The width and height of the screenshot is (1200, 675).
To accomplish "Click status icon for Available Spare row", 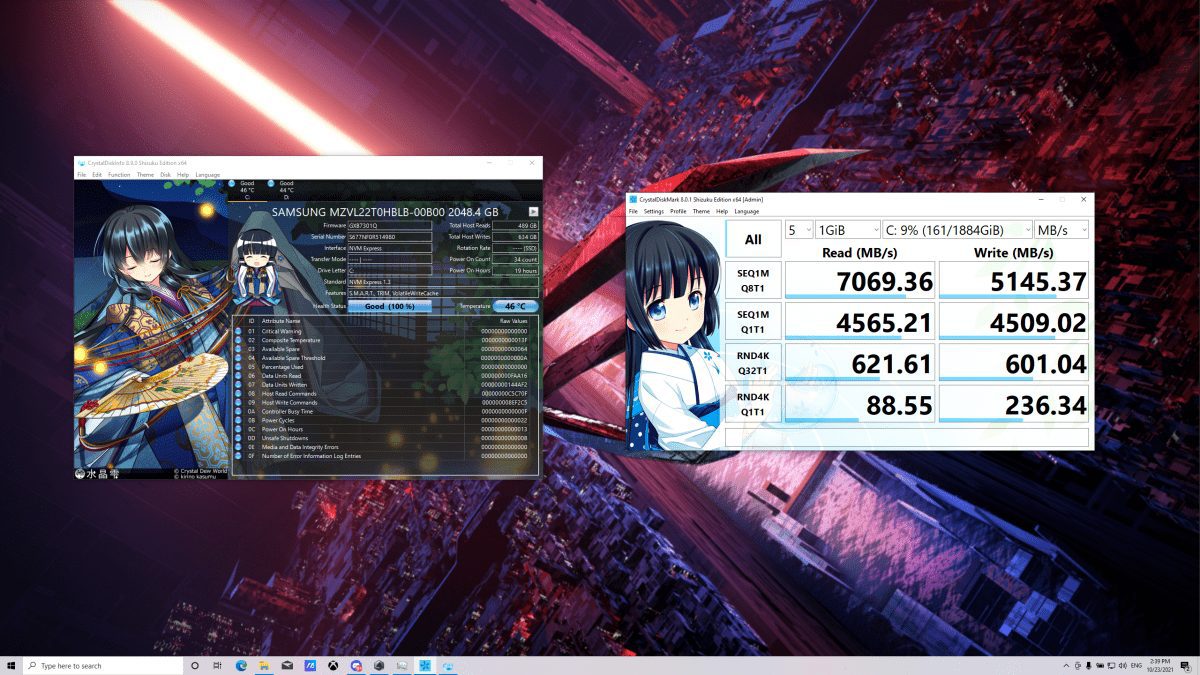I will tap(238, 349).
